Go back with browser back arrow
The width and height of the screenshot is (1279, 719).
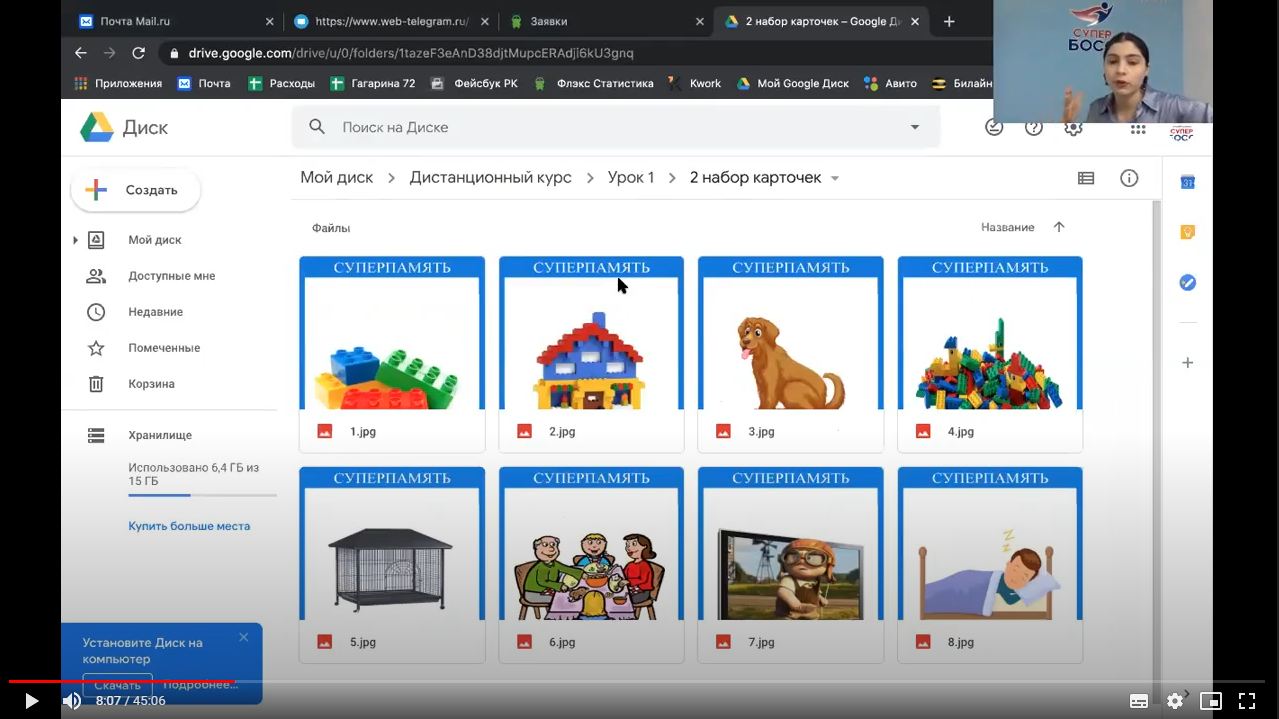pos(81,53)
